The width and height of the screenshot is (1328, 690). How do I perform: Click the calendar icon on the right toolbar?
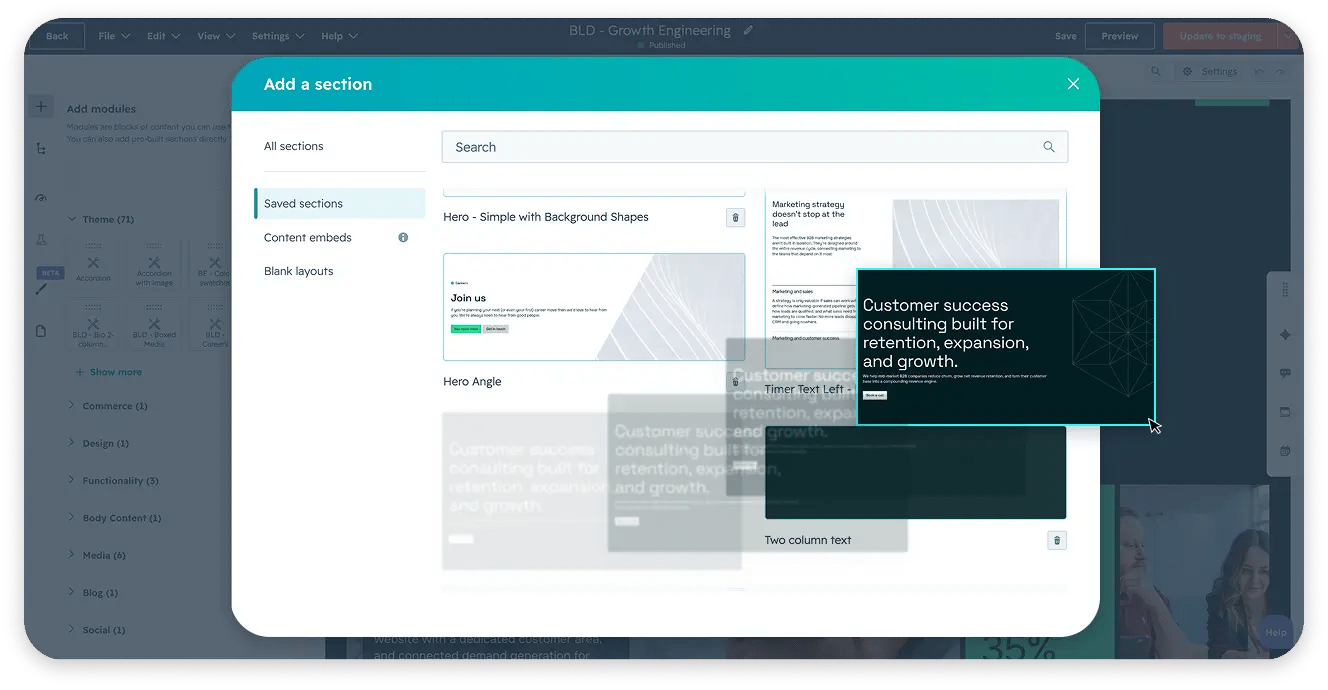(1285, 451)
